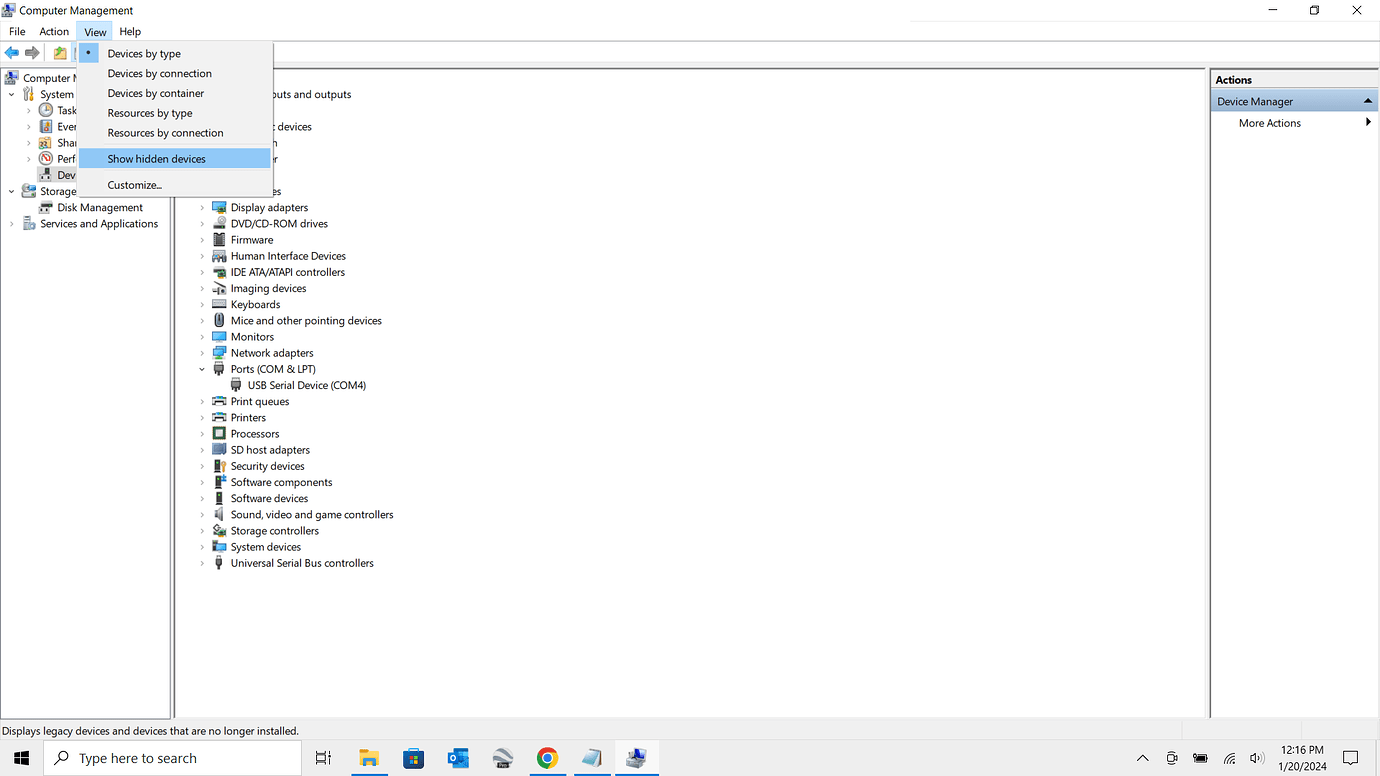Choose Devices by type view option
The width and height of the screenshot is (1380, 776).
(x=144, y=54)
